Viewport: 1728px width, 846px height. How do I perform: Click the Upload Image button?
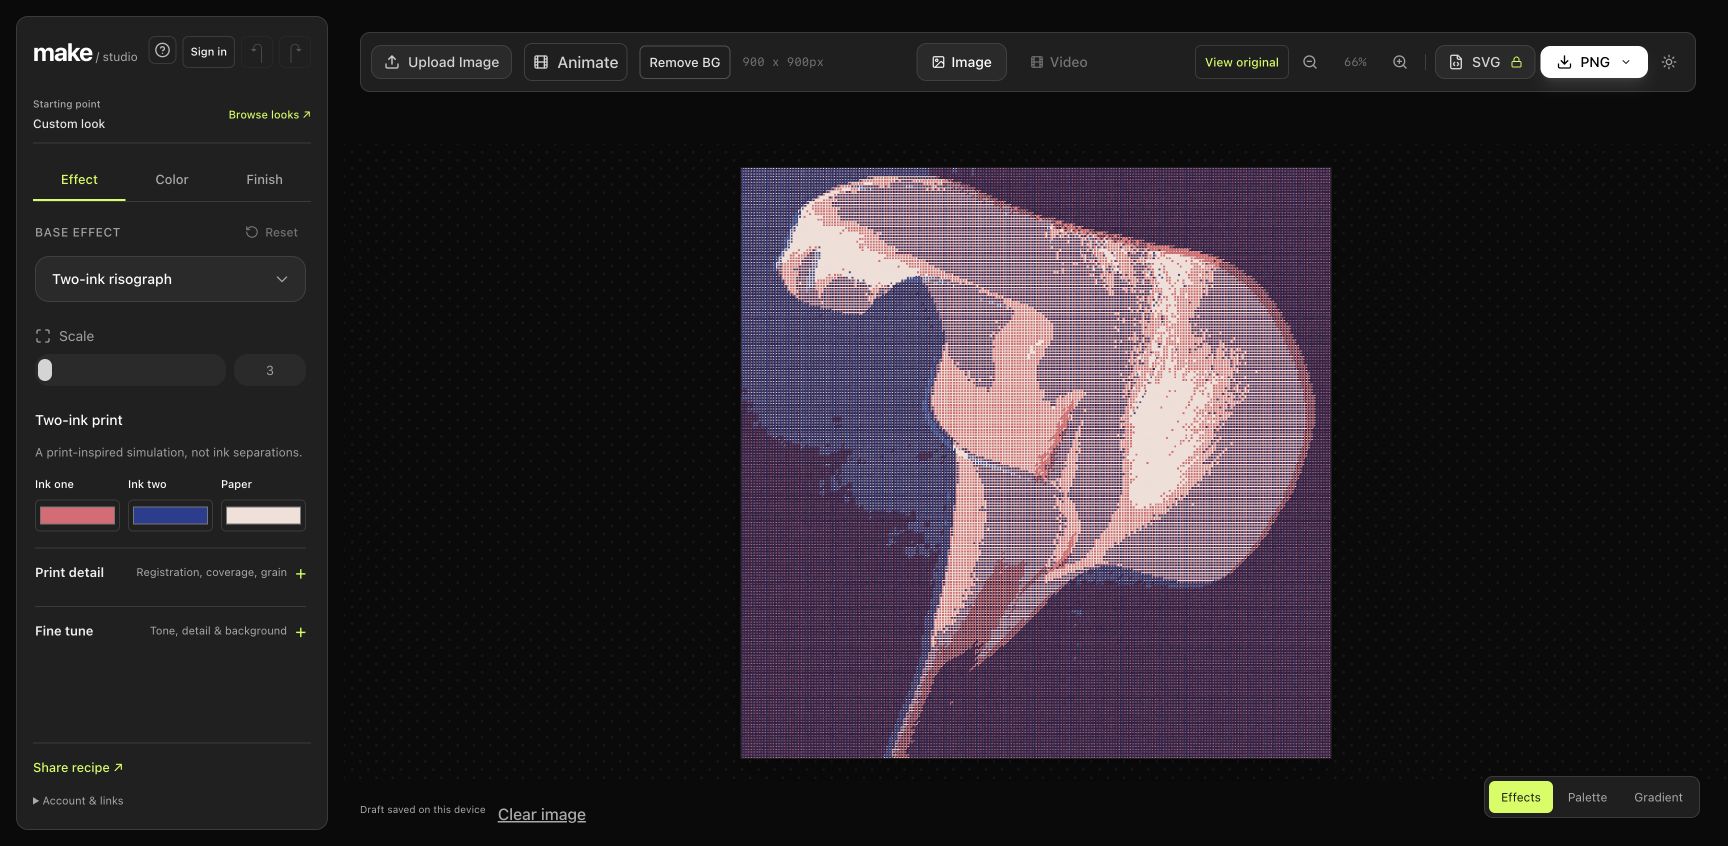pyautogui.click(x=441, y=62)
